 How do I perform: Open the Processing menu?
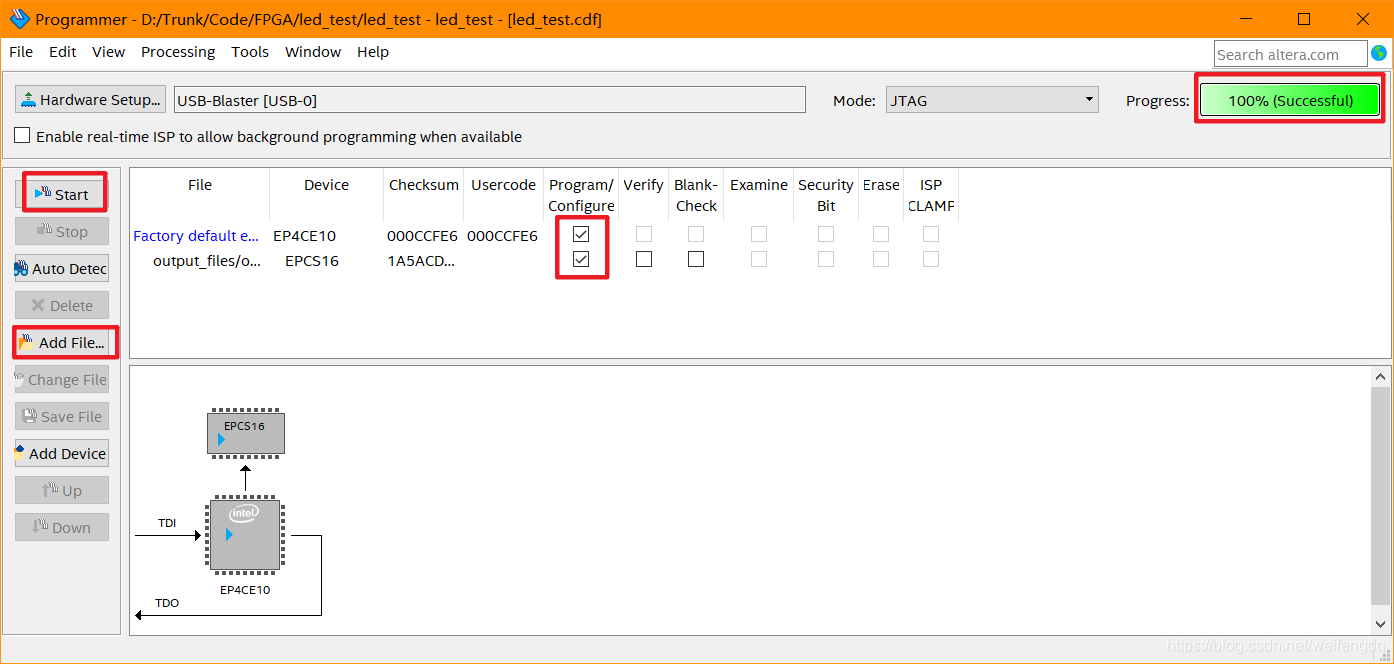178,52
